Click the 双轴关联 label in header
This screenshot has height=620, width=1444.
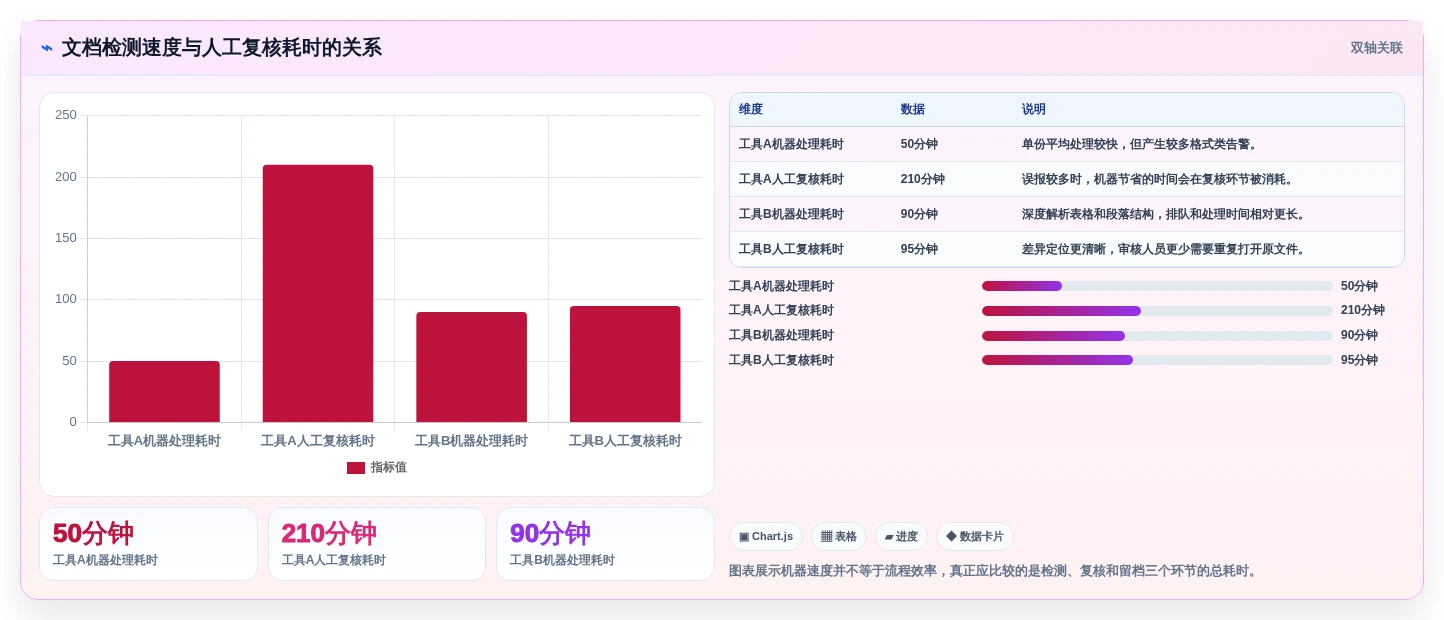pyautogui.click(x=1376, y=48)
